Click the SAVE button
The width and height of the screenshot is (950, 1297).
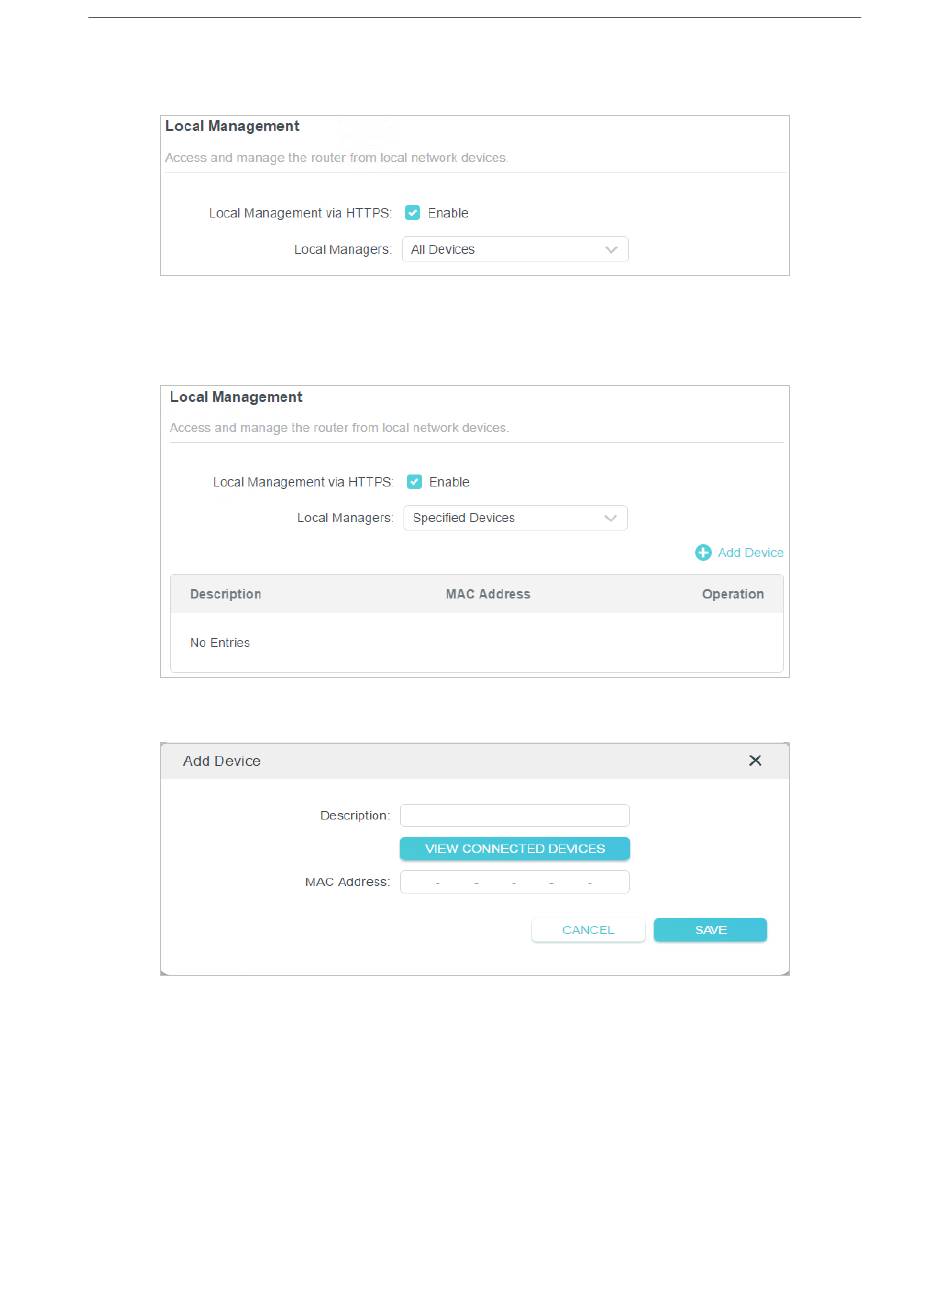pos(710,930)
